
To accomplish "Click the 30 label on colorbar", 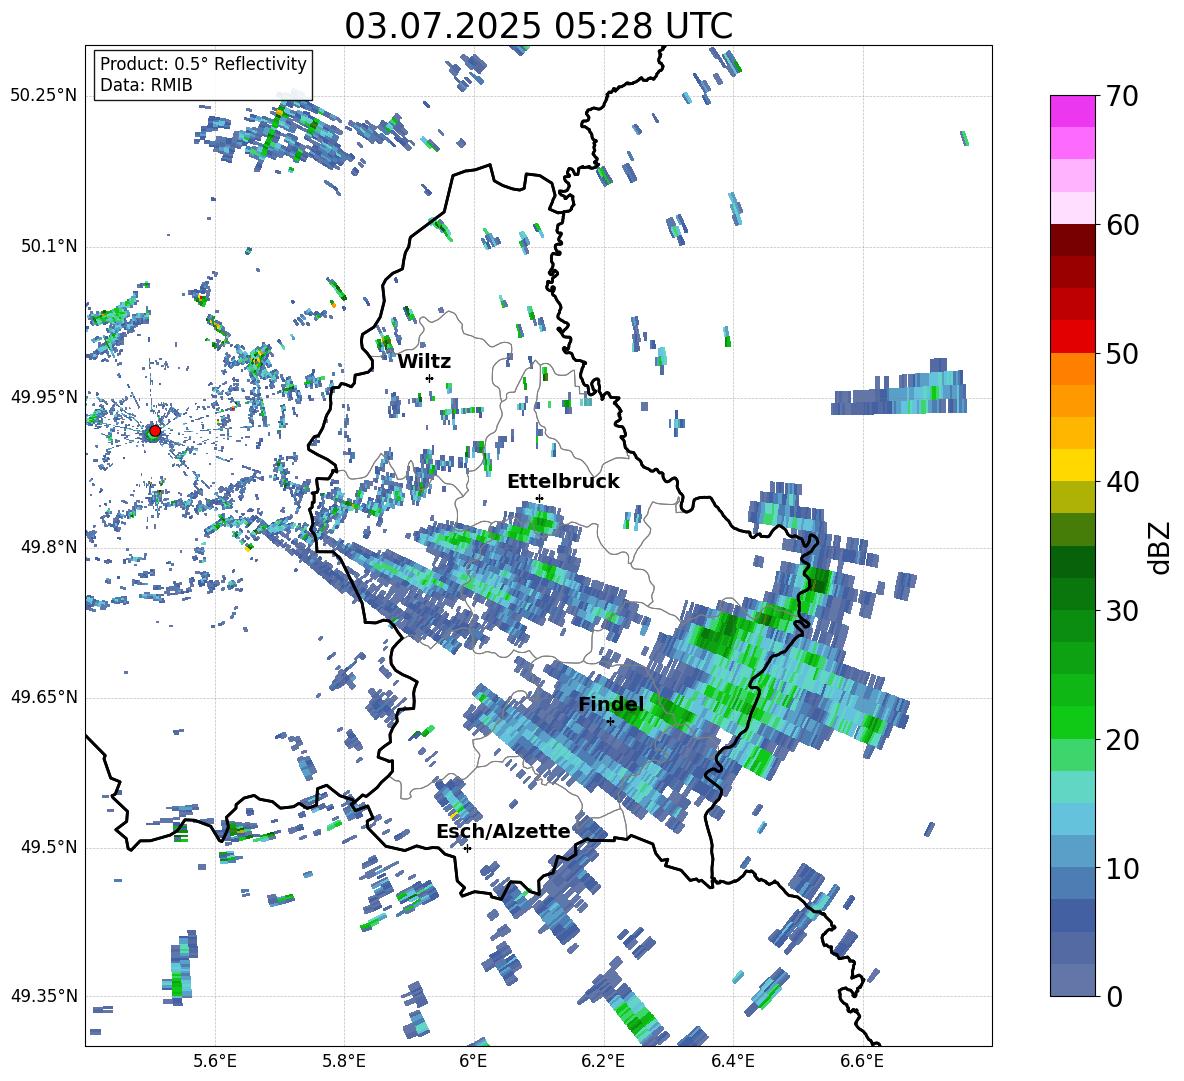I will (1123, 611).
